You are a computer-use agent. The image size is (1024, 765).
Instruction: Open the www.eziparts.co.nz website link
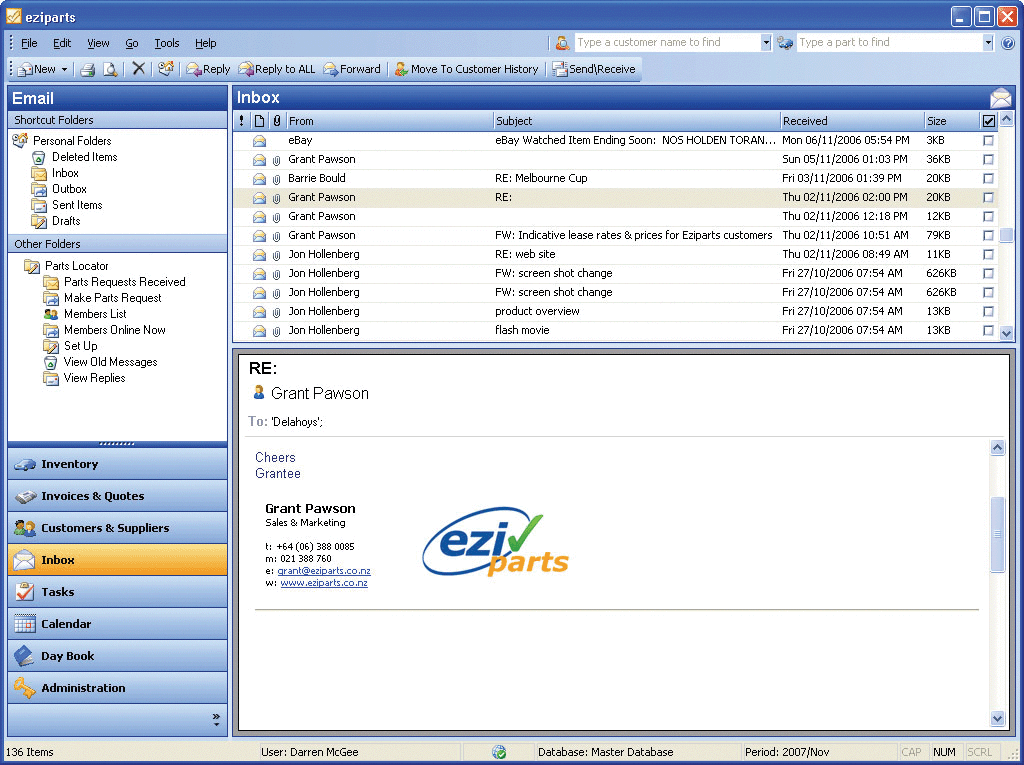[324, 583]
